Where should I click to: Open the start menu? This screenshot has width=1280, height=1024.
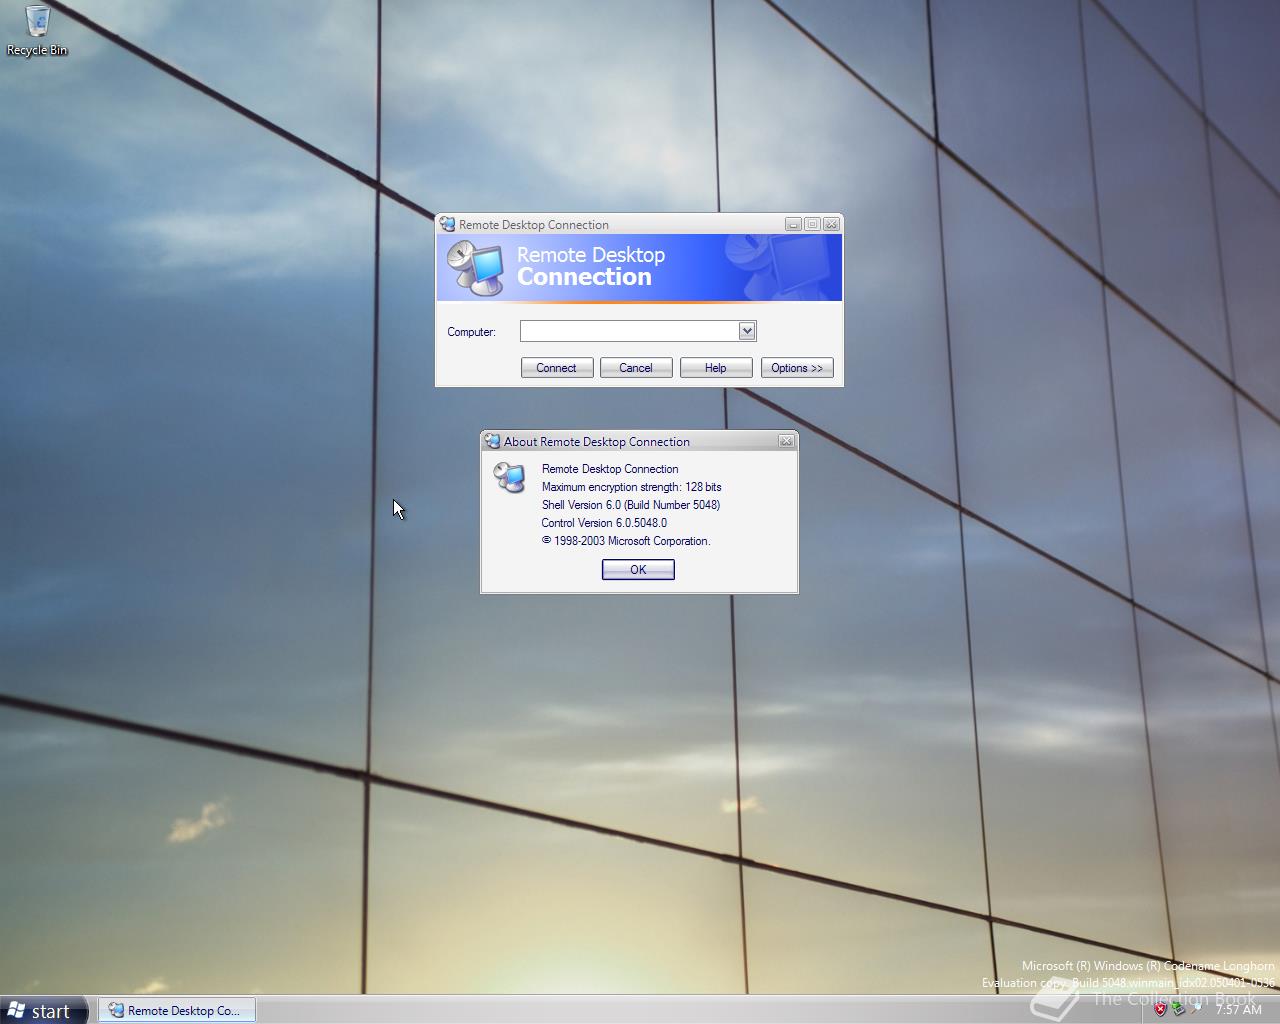tap(44, 1011)
